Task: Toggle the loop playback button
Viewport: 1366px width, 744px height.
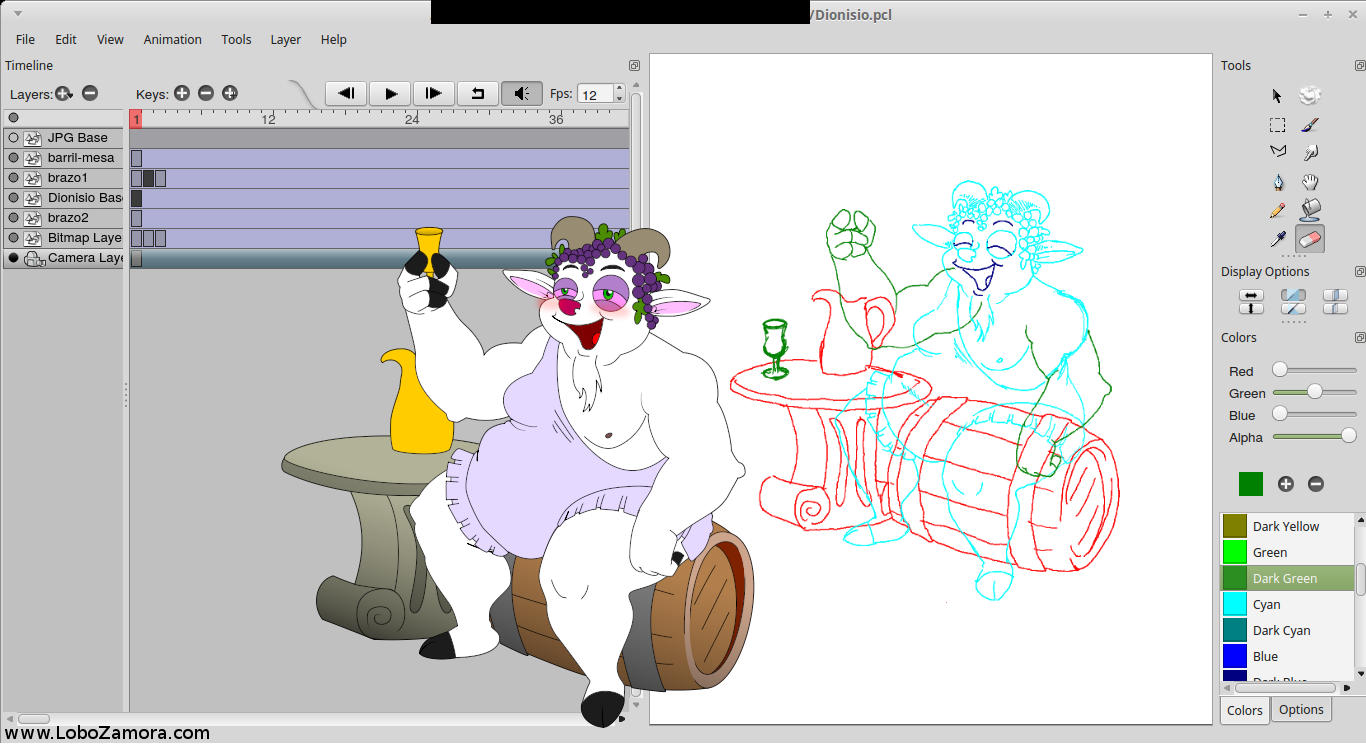Action: click(x=478, y=93)
